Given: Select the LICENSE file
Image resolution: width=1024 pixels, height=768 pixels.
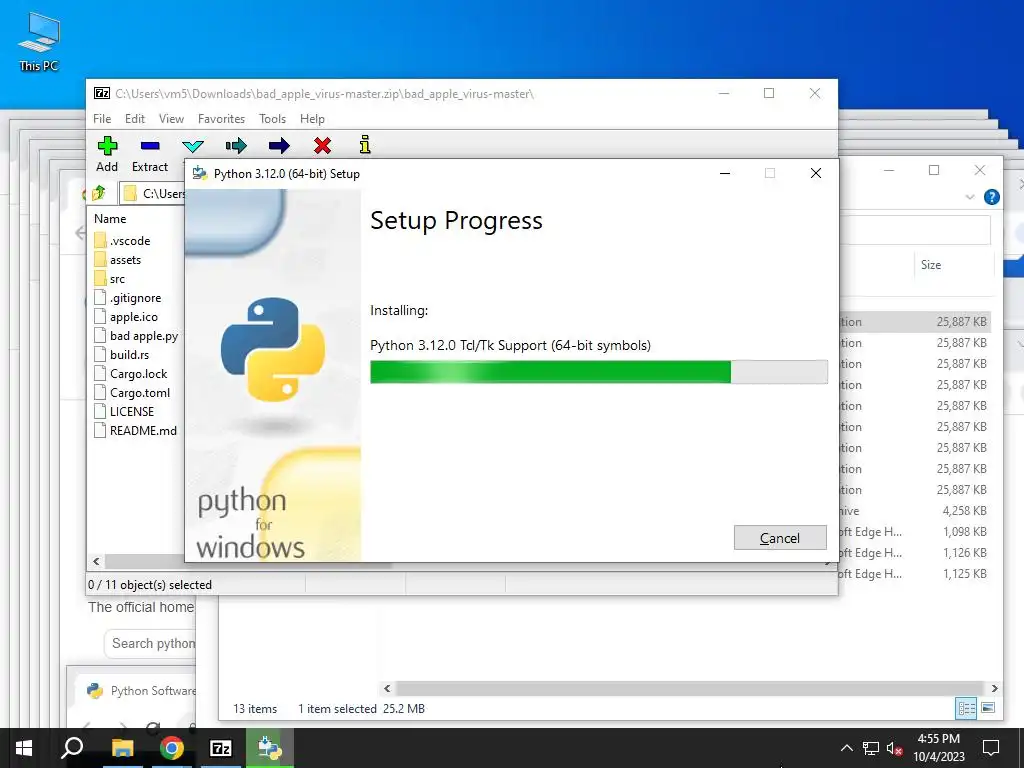Looking at the screenshot, I should [132, 411].
